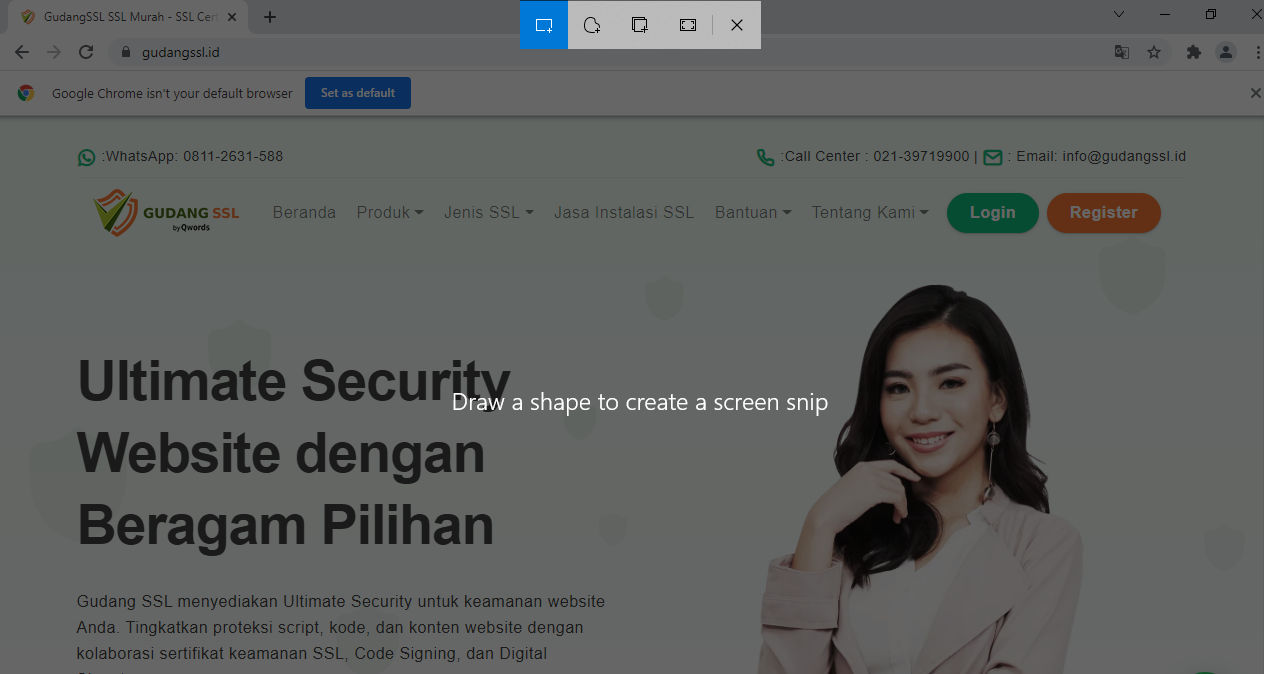Go back in Chrome
This screenshot has width=1264, height=674.
pos(22,52)
